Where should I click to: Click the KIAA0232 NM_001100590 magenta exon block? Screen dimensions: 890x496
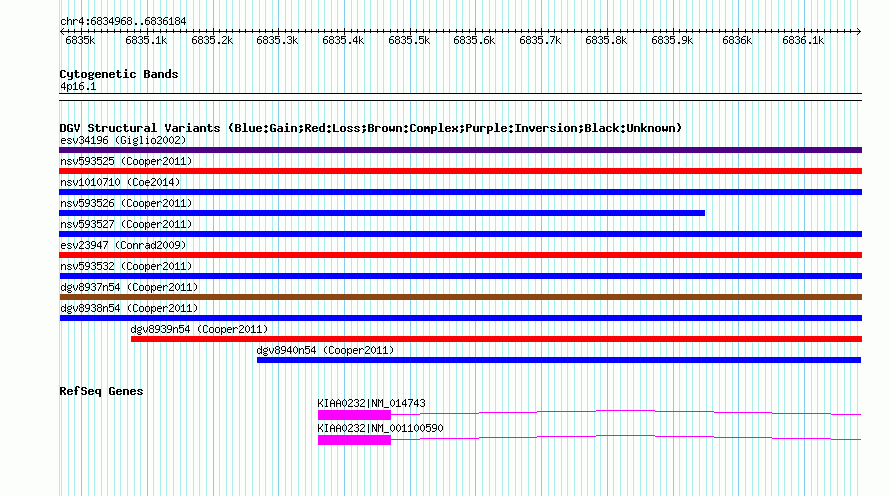click(354, 440)
